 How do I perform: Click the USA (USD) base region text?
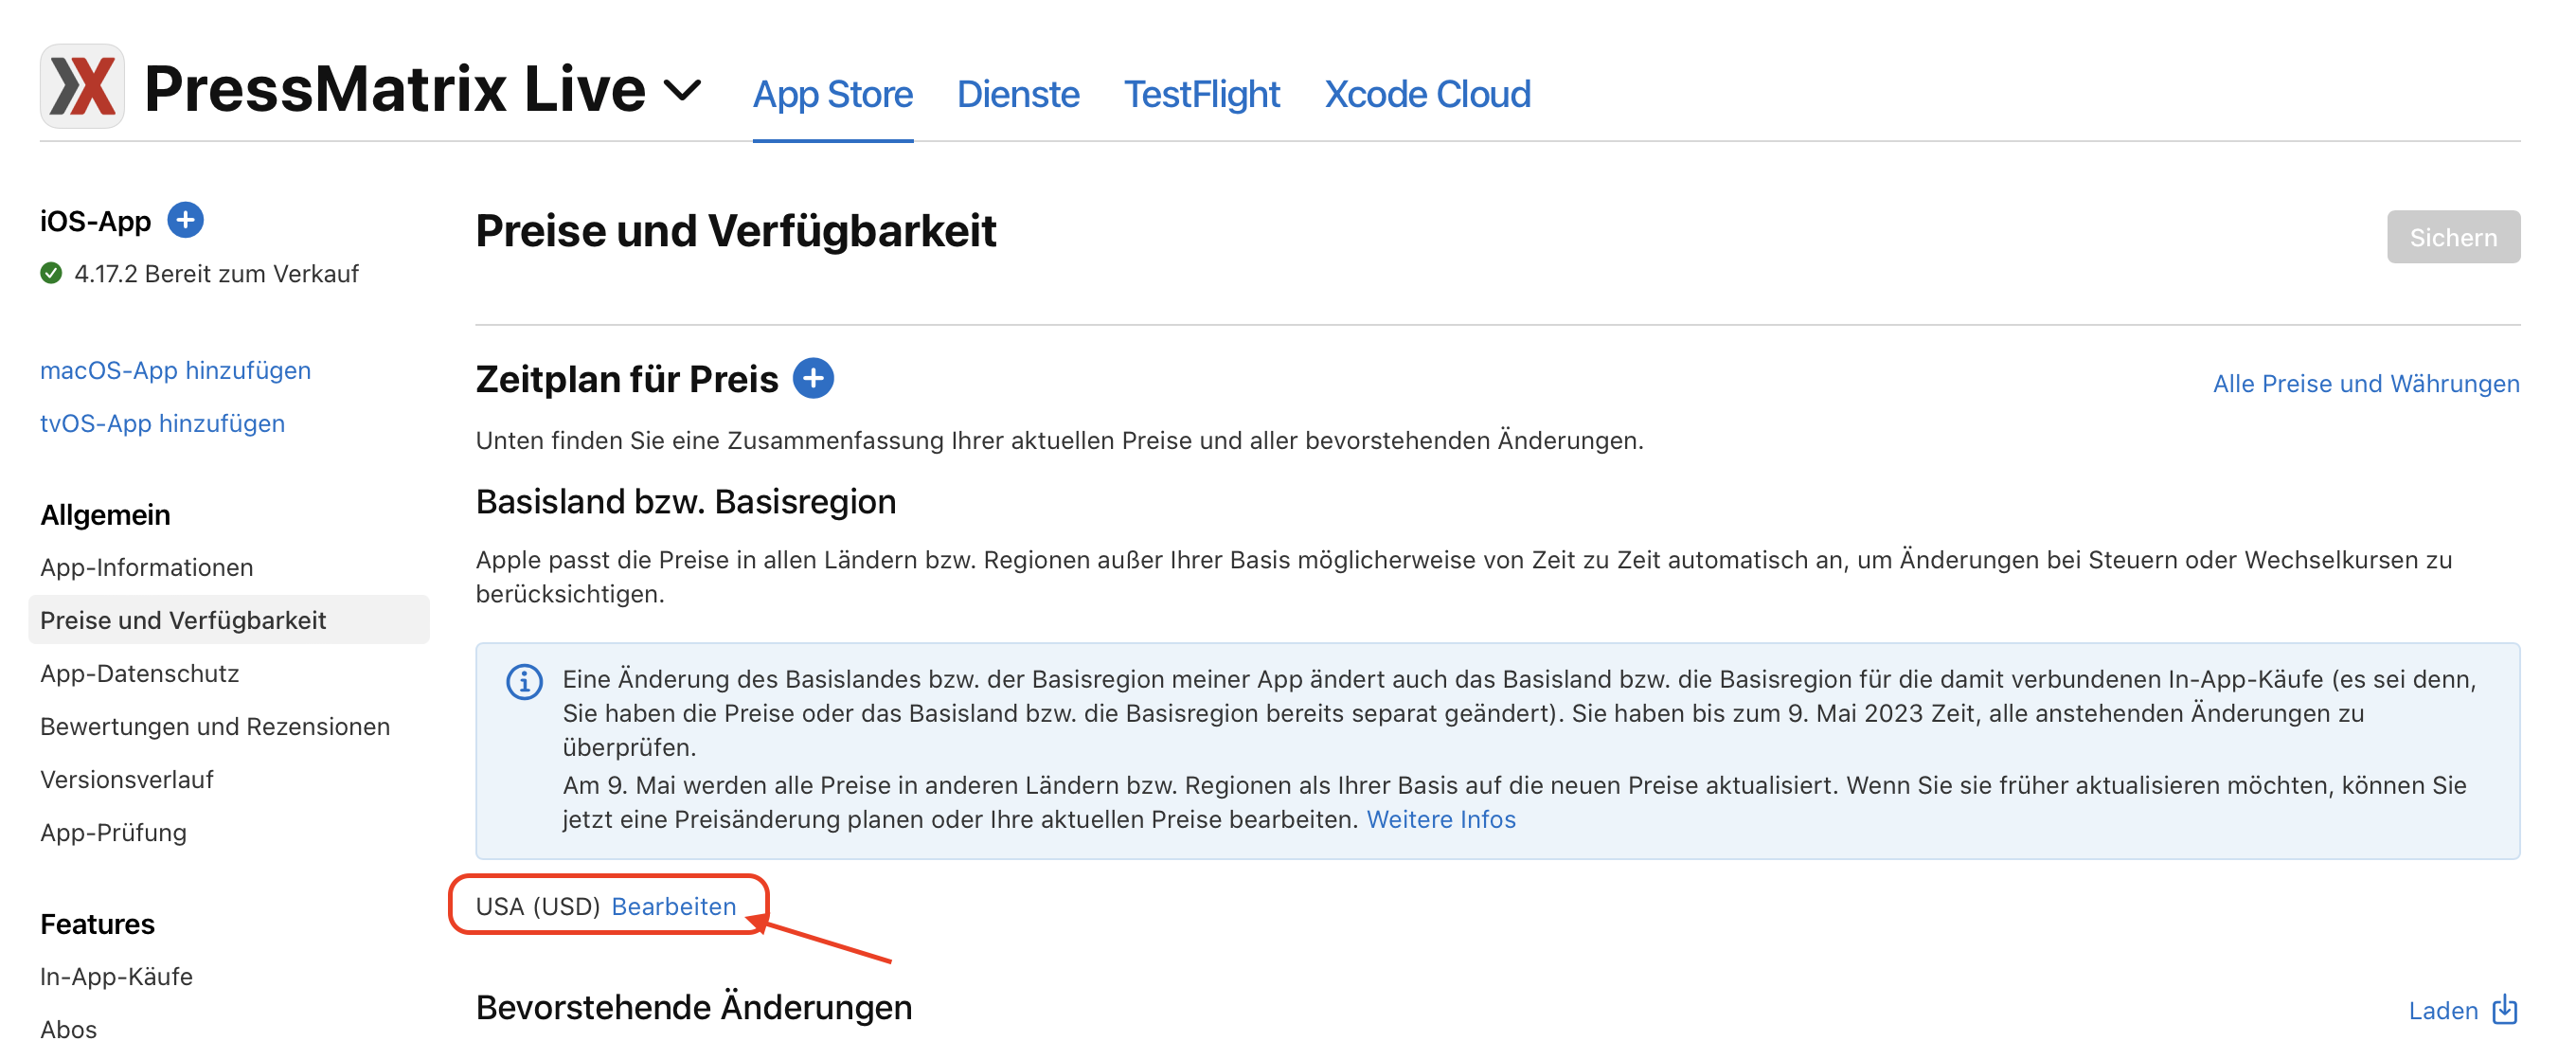537,906
